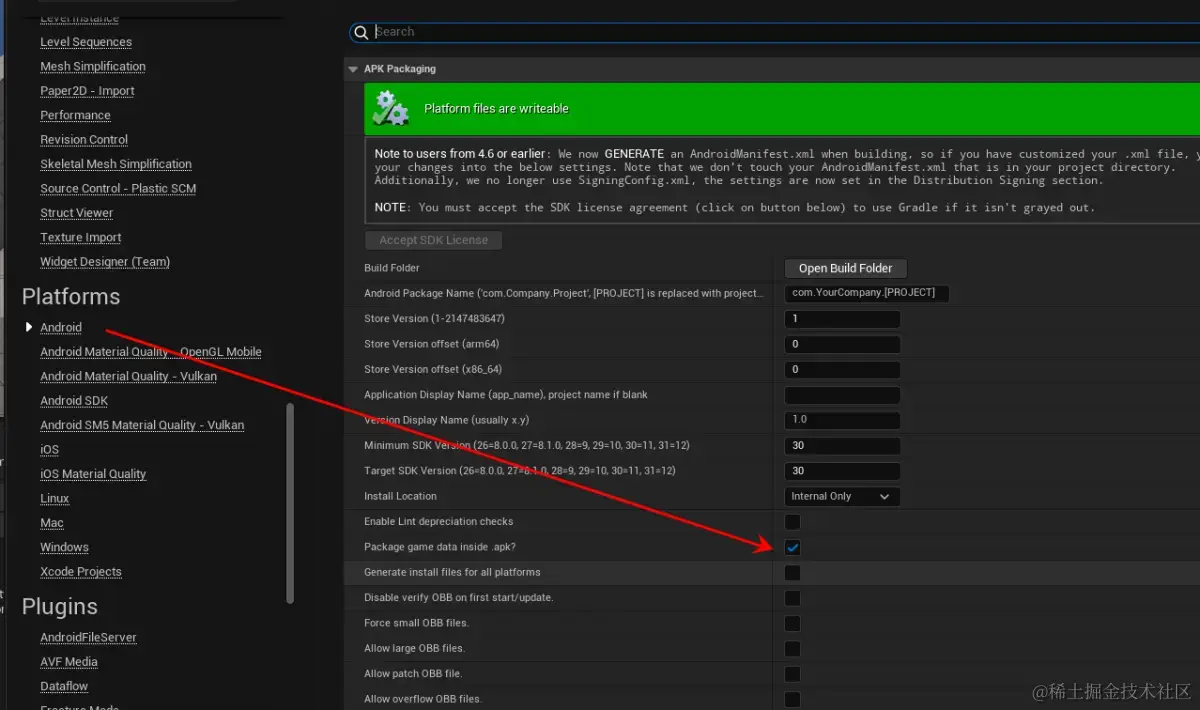Open Mac platform settings
Image resolution: width=1200 pixels, height=710 pixels.
pos(52,523)
